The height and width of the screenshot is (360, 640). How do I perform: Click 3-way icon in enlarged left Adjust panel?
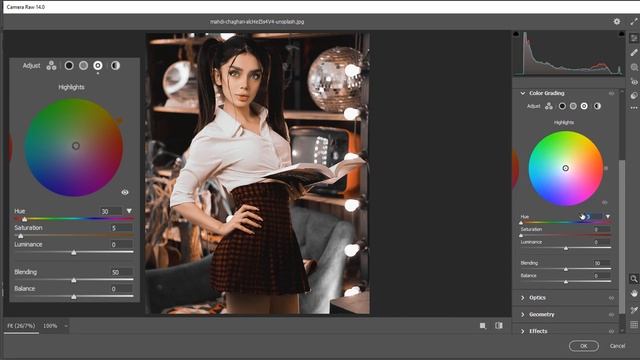[x=51, y=65]
